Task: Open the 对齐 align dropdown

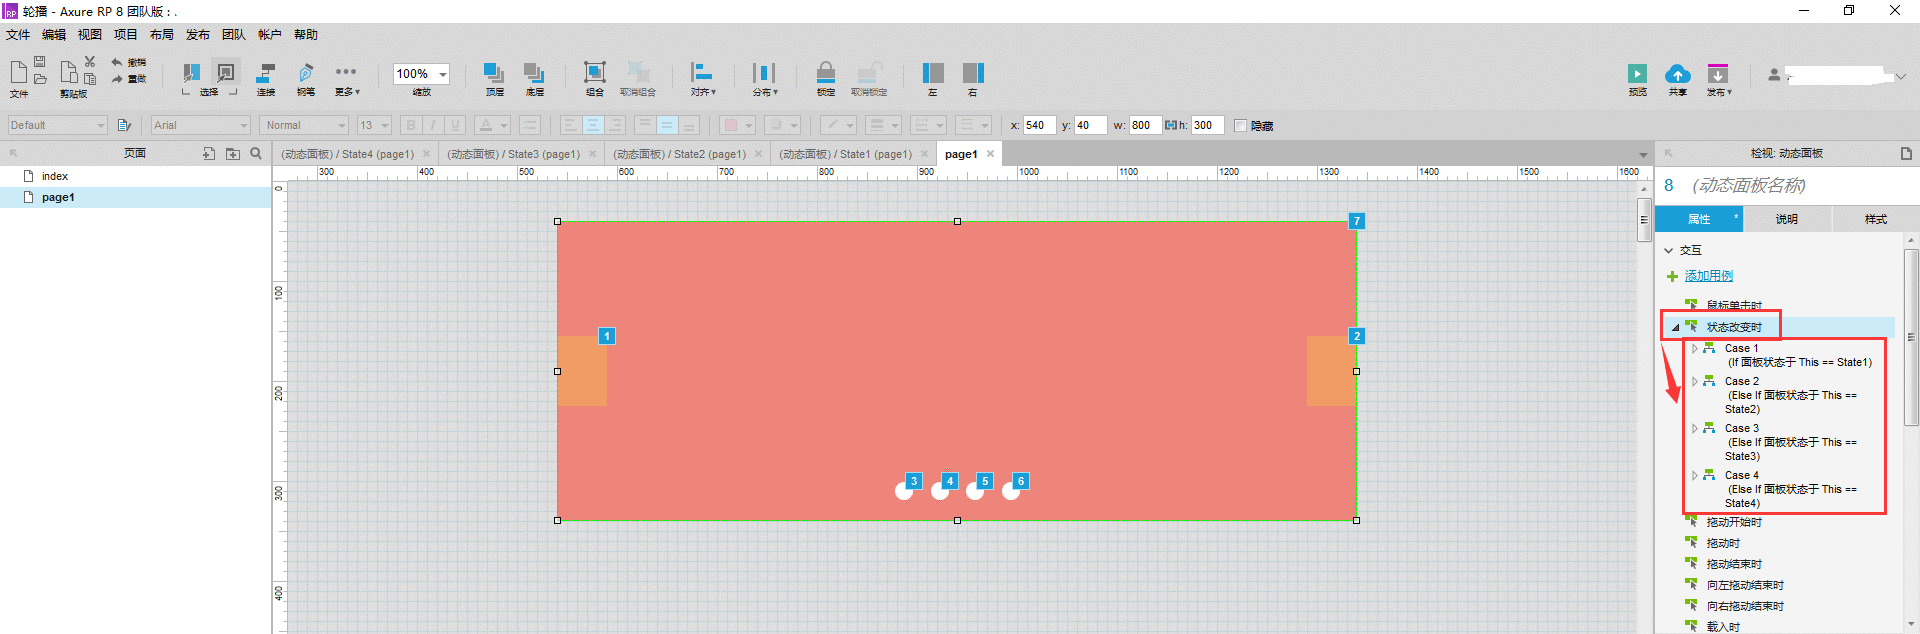Action: (703, 78)
